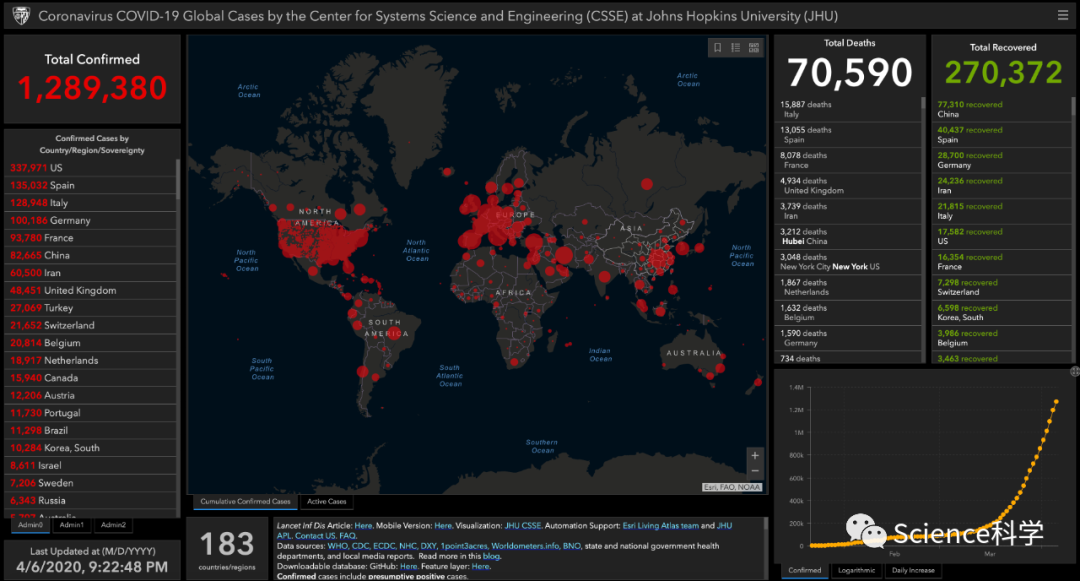The height and width of the screenshot is (581, 1080).
Task: Select Iran 60,500 confirmed row
Action: (x=91, y=273)
